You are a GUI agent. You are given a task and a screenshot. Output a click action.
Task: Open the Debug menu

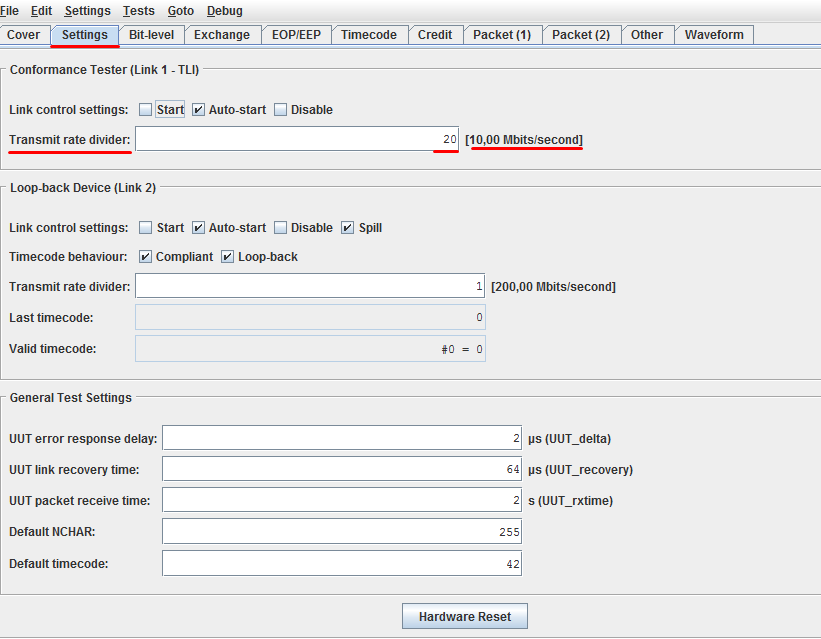(x=224, y=11)
